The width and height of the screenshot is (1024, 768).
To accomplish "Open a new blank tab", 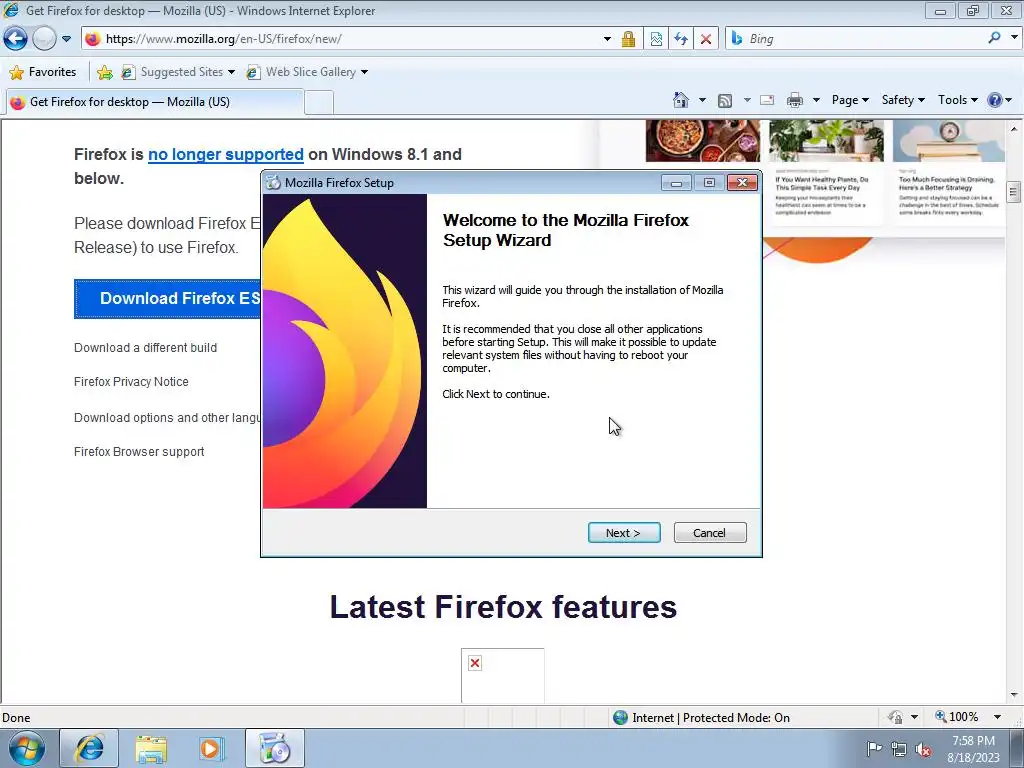I will click(319, 103).
